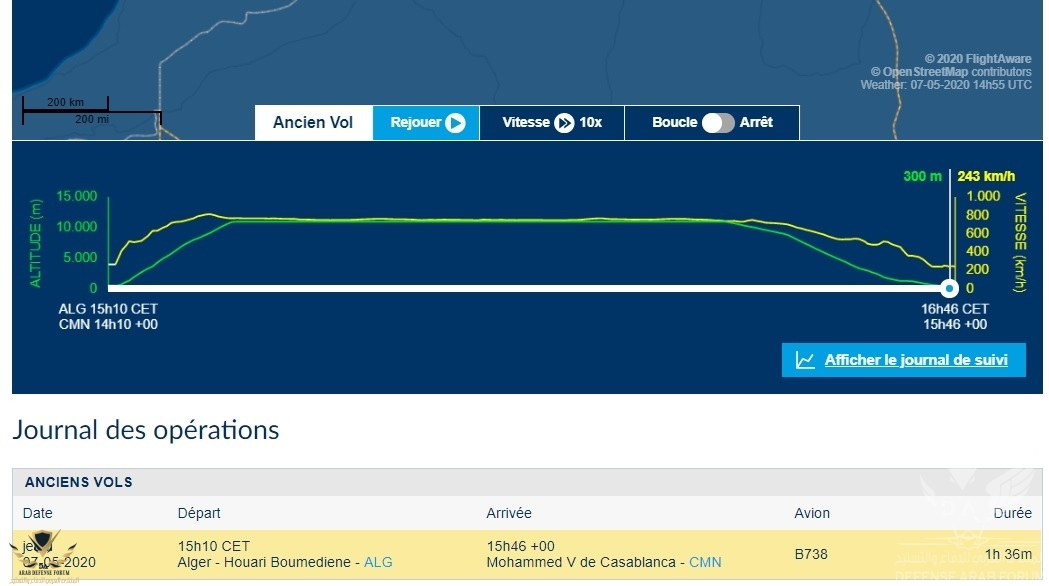Click the Rejouer play icon
This screenshot has width=1049, height=586.
455,122
